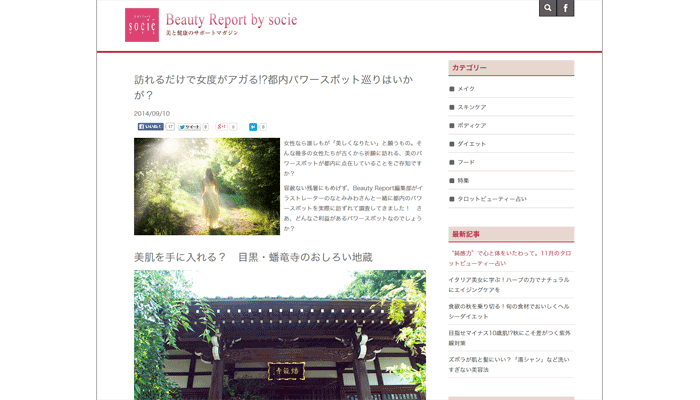Open the 特集 category
700x400 pixels.
point(463,180)
